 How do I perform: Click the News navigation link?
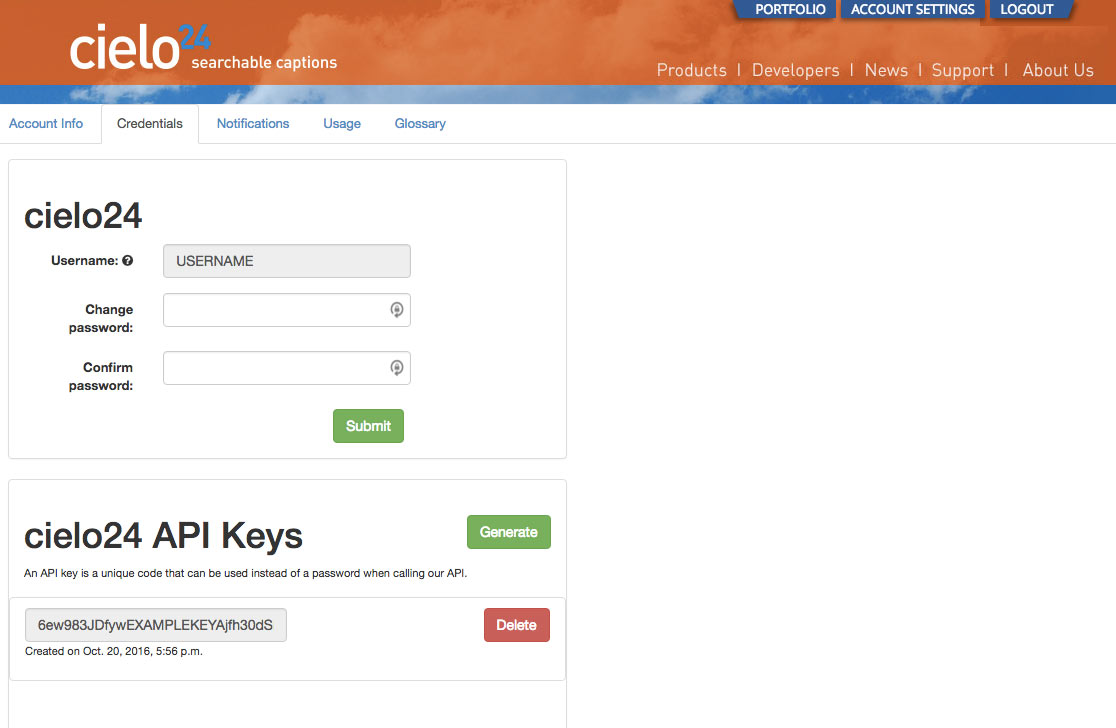point(886,70)
